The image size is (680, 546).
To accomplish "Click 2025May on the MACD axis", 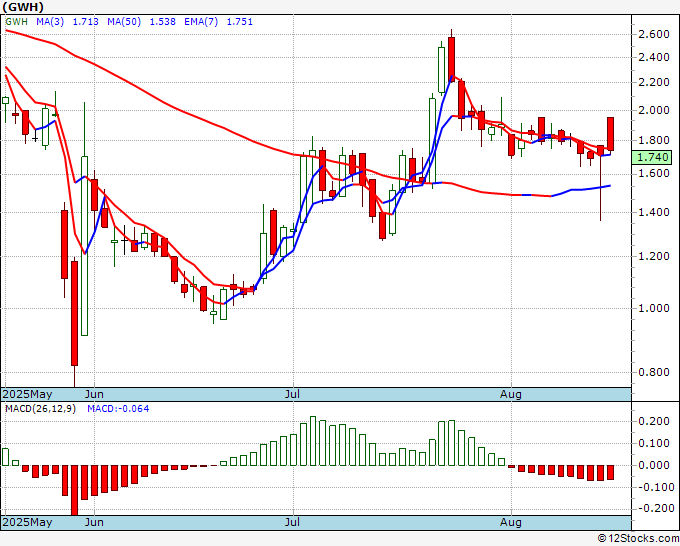I will click(x=27, y=522).
